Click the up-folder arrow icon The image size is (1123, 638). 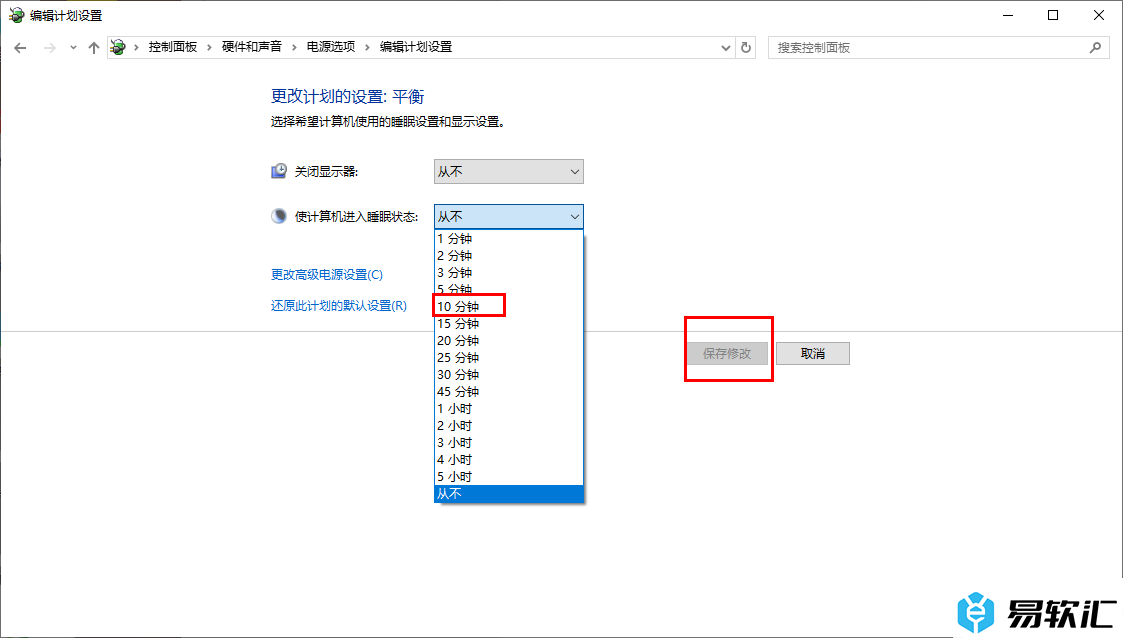click(x=94, y=48)
